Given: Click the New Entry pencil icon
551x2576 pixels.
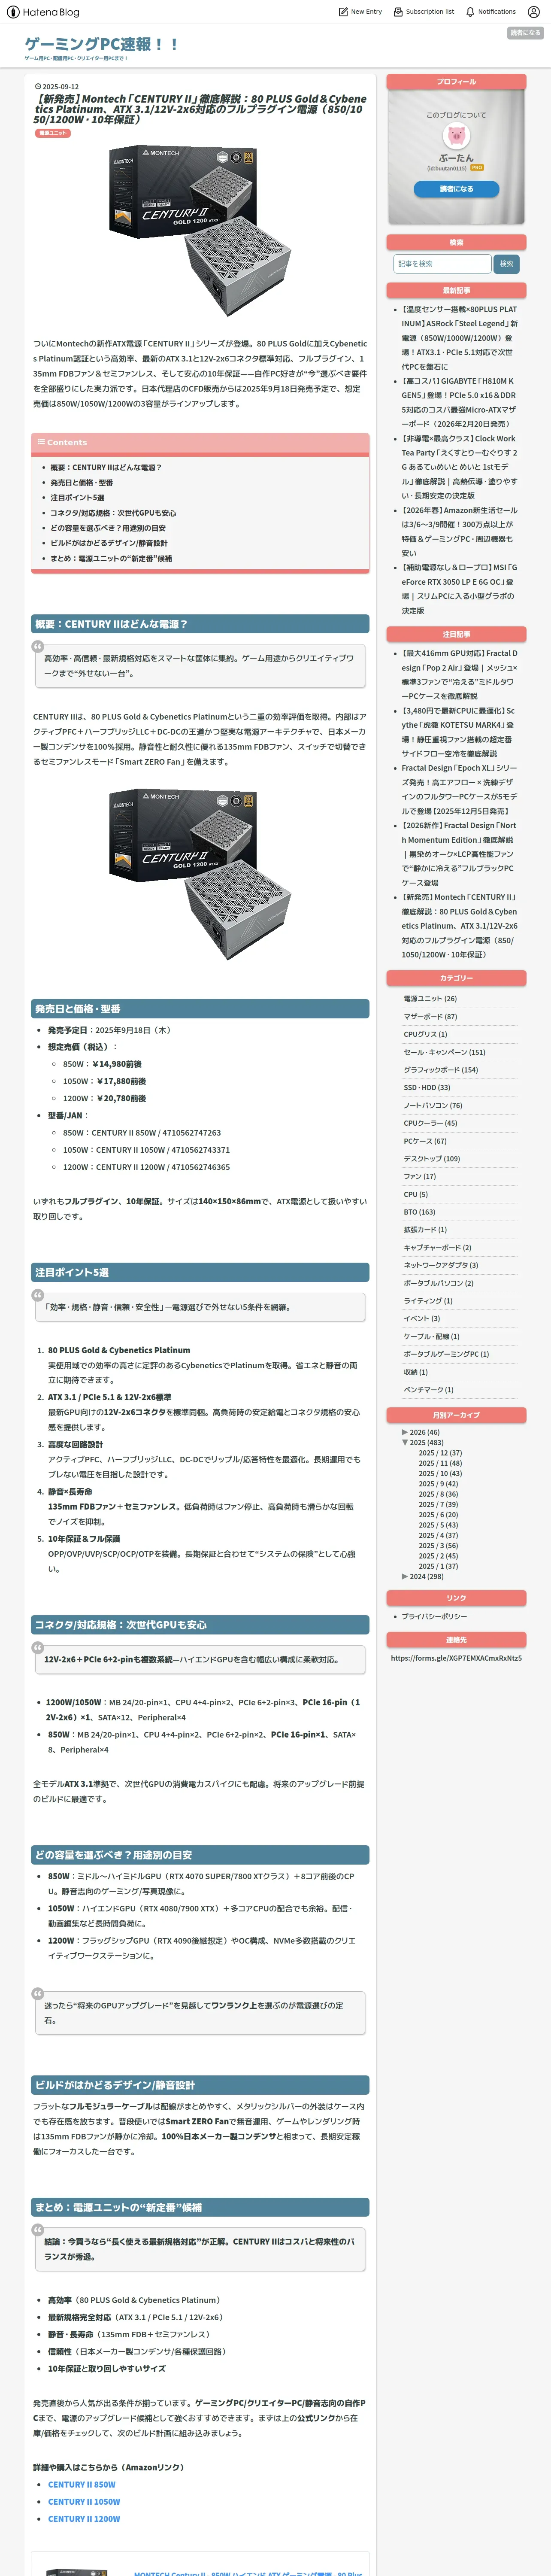Looking at the screenshot, I should [343, 12].
